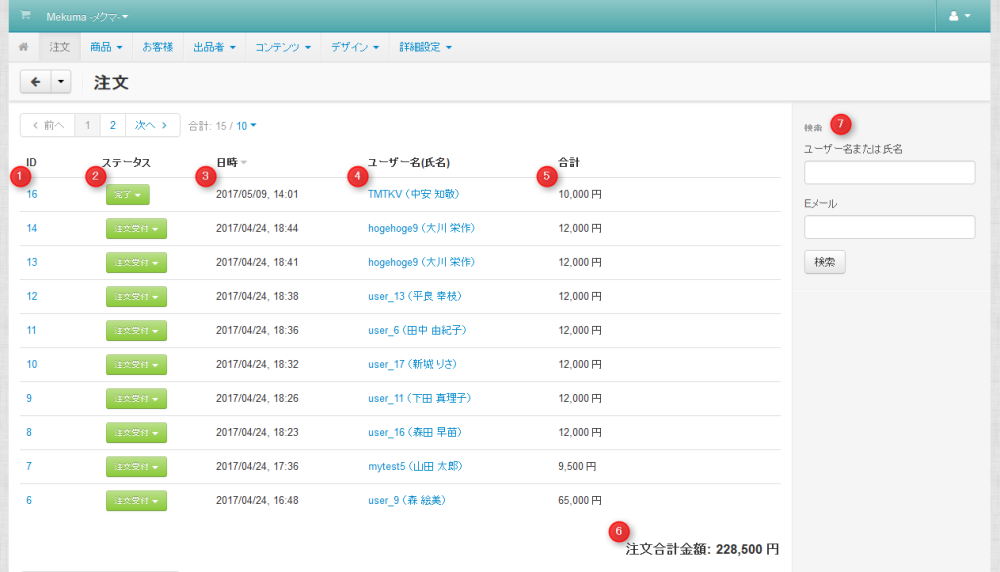Open status dropdown for order 6

136,501
